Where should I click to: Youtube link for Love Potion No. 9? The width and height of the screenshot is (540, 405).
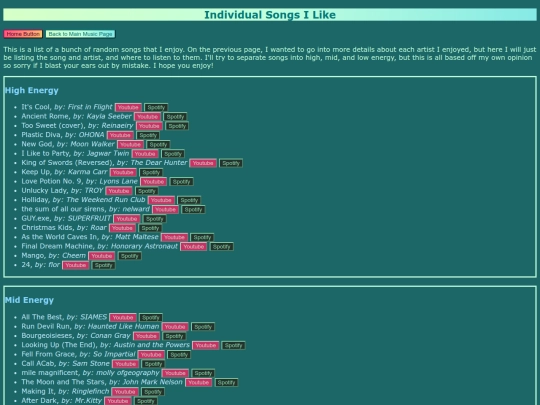click(x=154, y=182)
